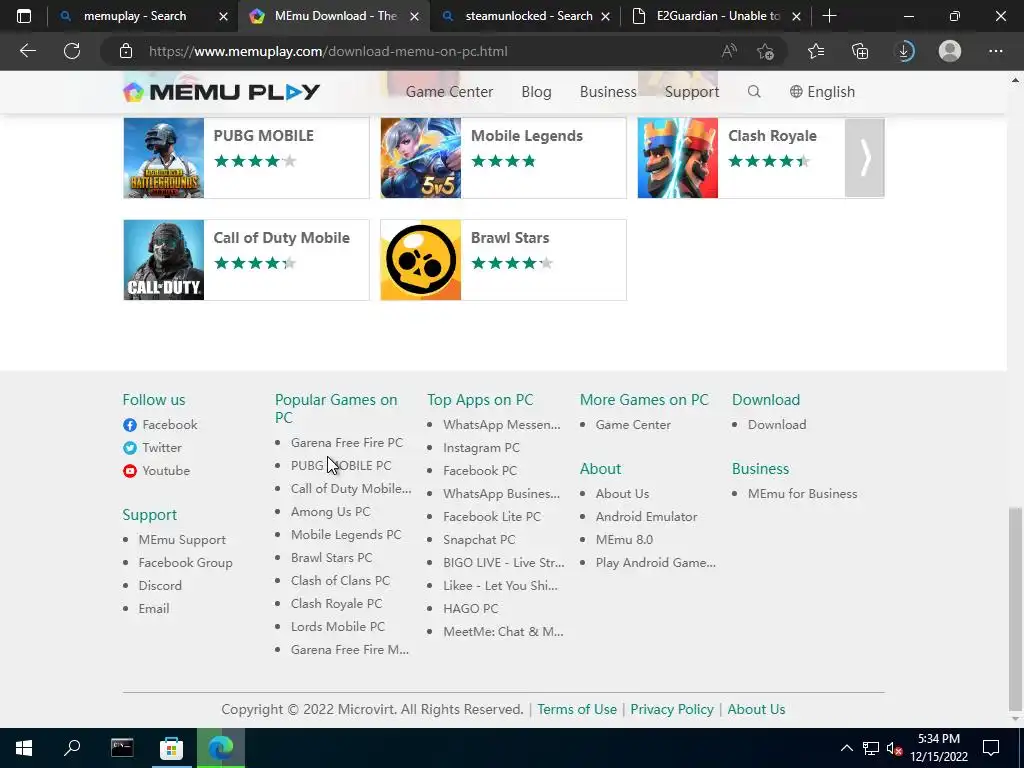Click the Mobile Legends game thumbnail
This screenshot has width=1024, height=768.
click(421, 158)
